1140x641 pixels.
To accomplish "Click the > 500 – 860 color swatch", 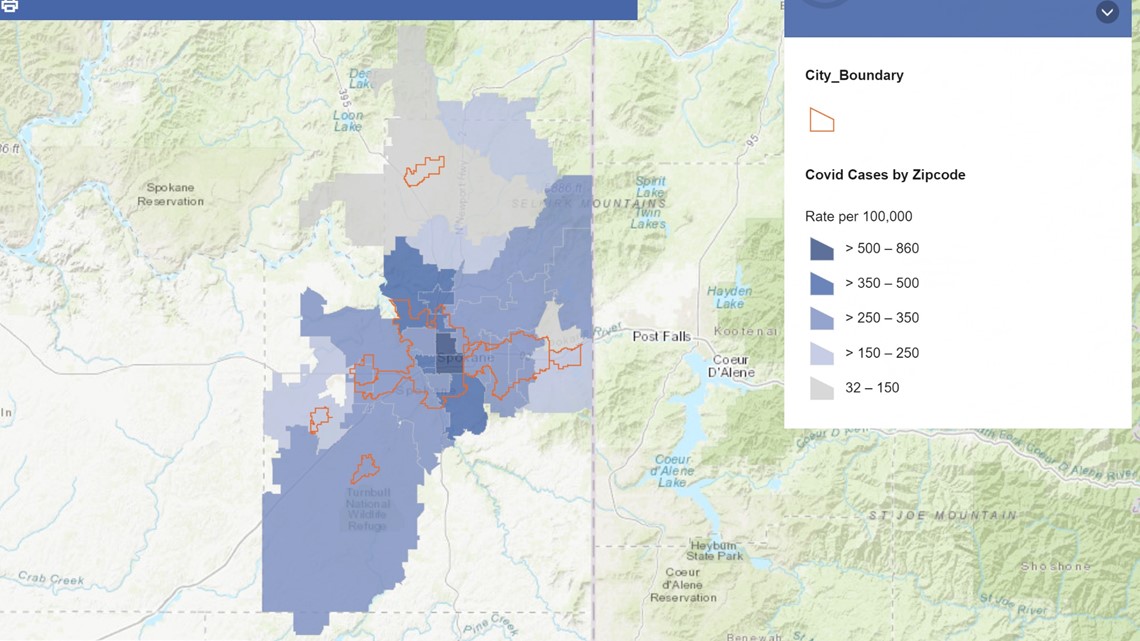I will click(x=821, y=249).
